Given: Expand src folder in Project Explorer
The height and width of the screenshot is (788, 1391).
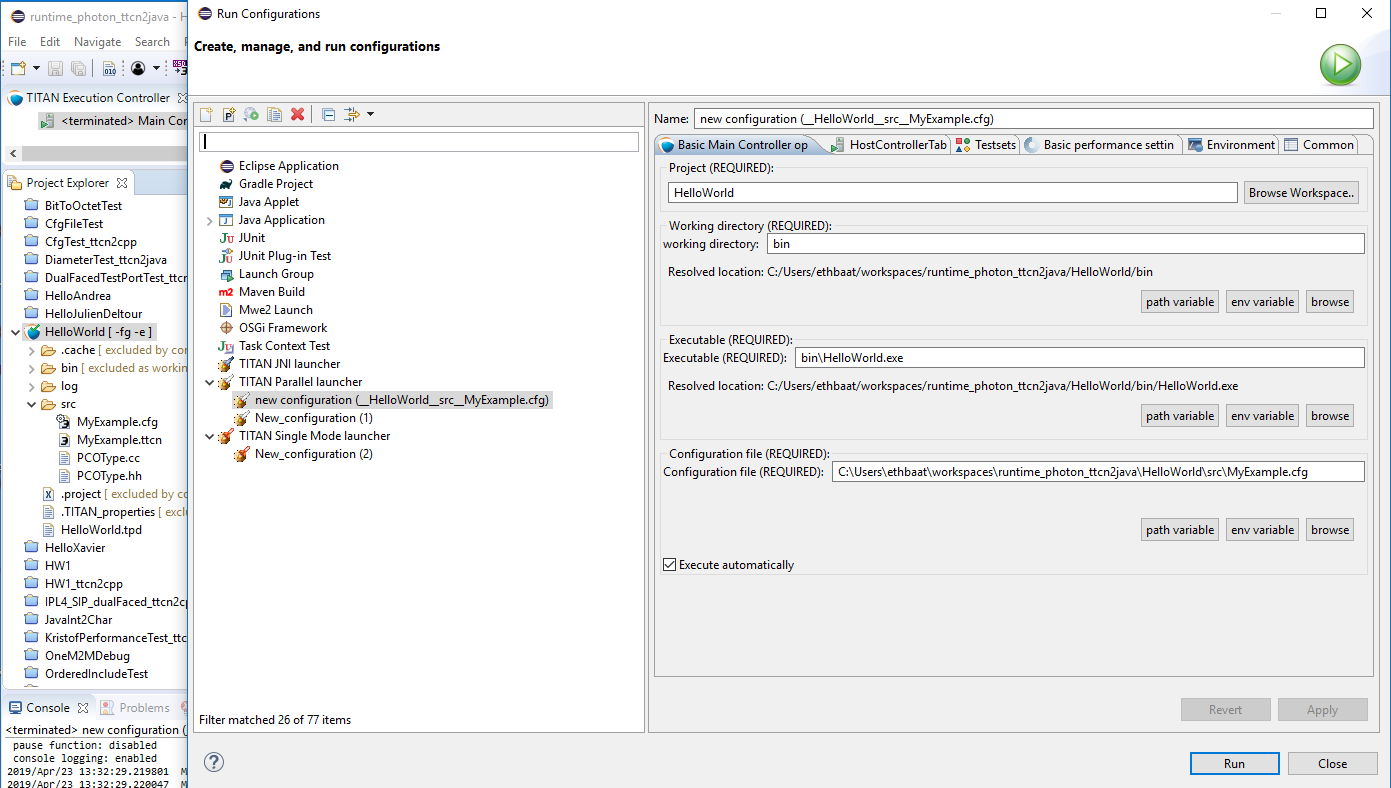Looking at the screenshot, I should coord(32,404).
